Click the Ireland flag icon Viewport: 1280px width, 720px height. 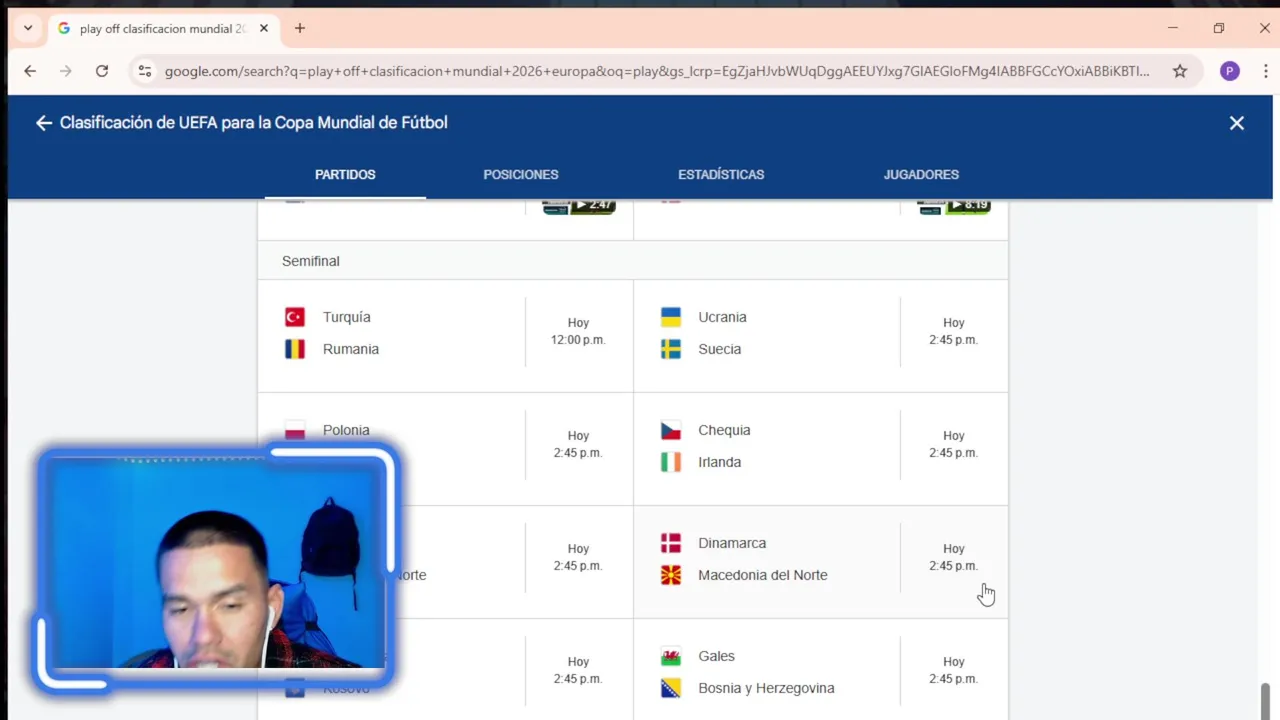(x=671, y=462)
